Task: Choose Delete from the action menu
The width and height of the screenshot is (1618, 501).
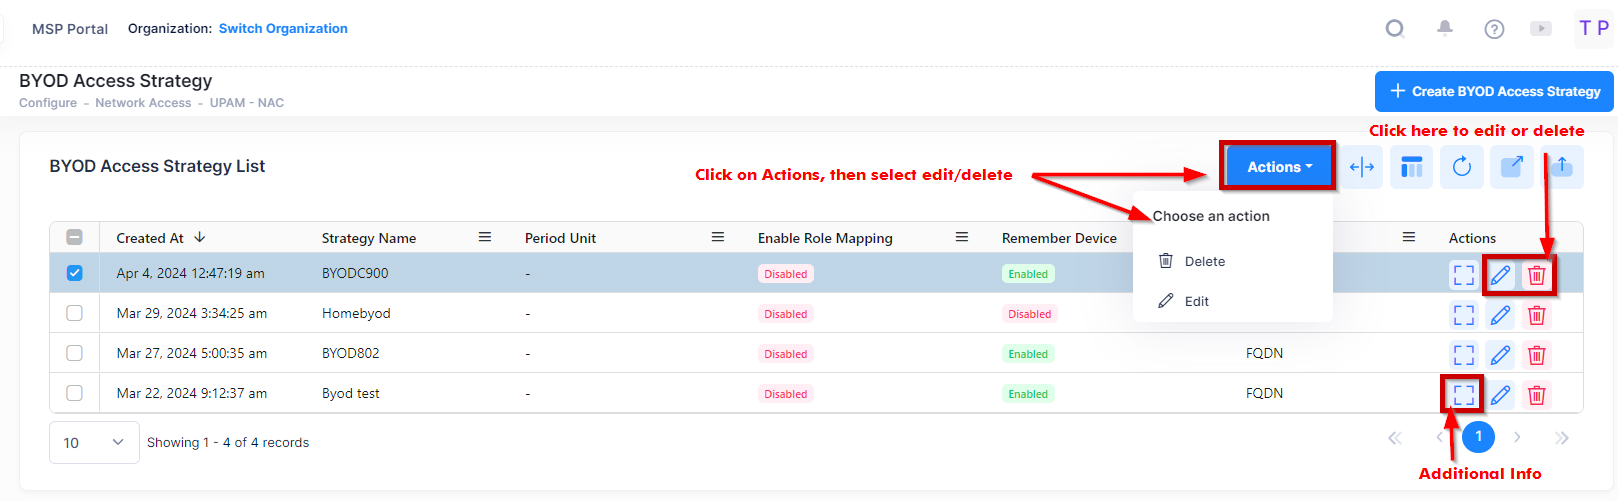Action: coord(1204,261)
